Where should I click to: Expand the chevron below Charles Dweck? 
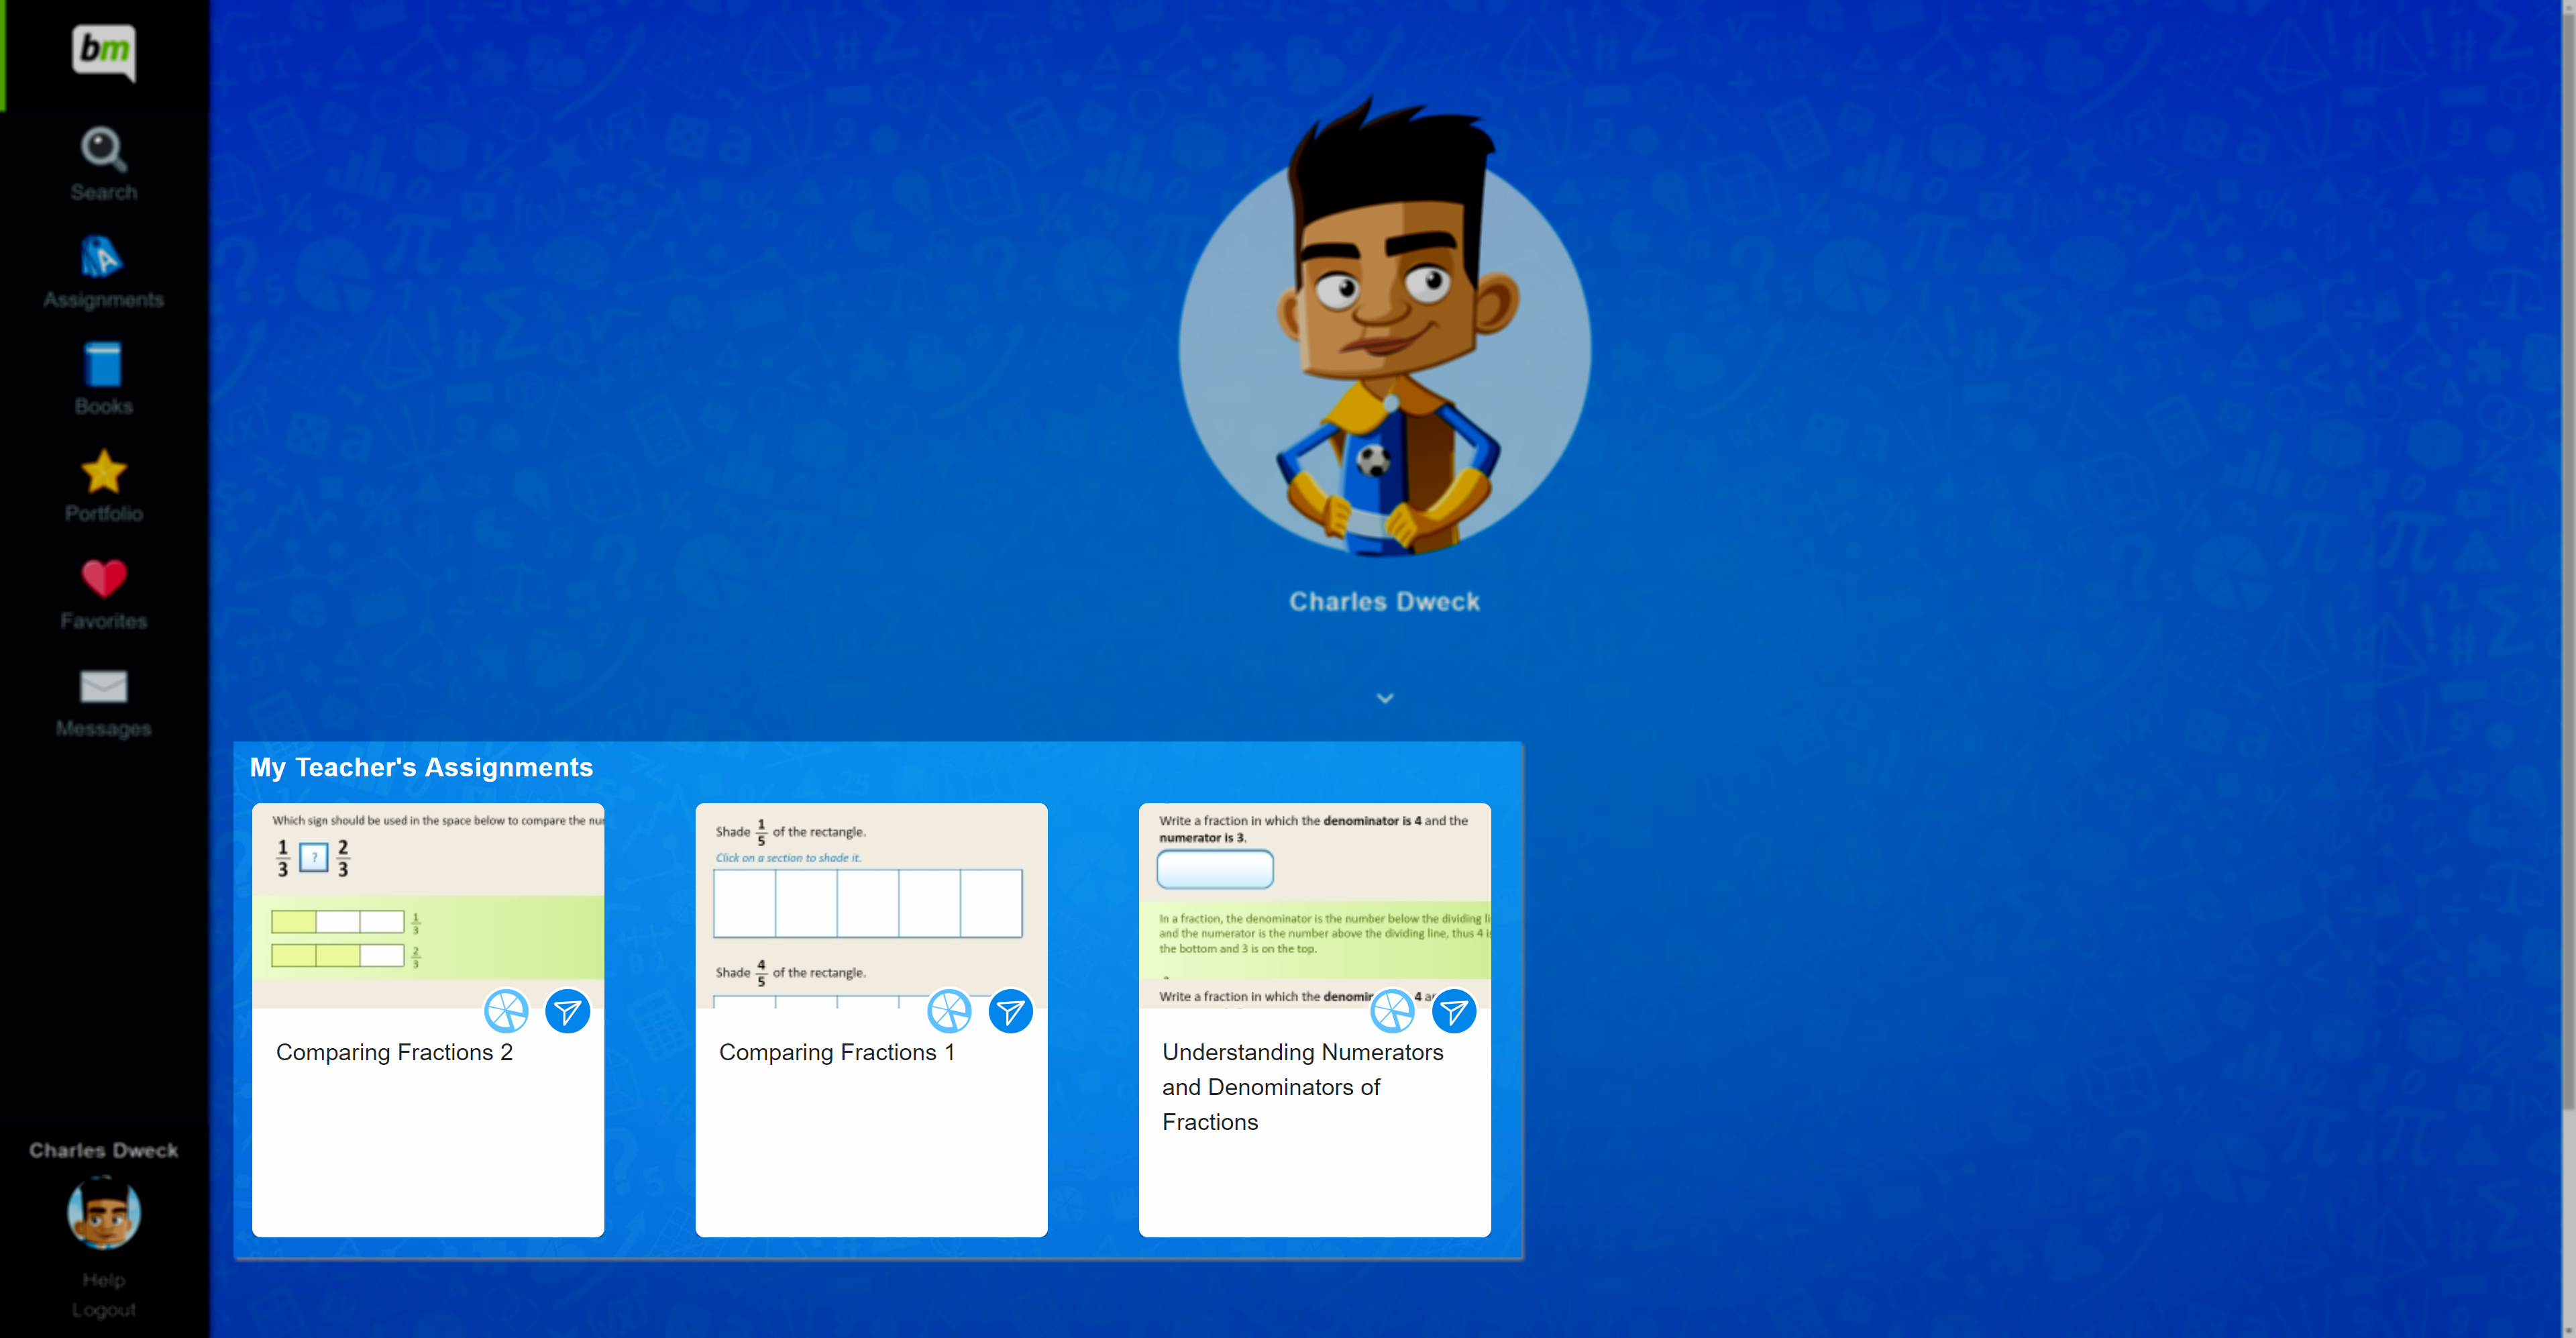click(x=1384, y=698)
